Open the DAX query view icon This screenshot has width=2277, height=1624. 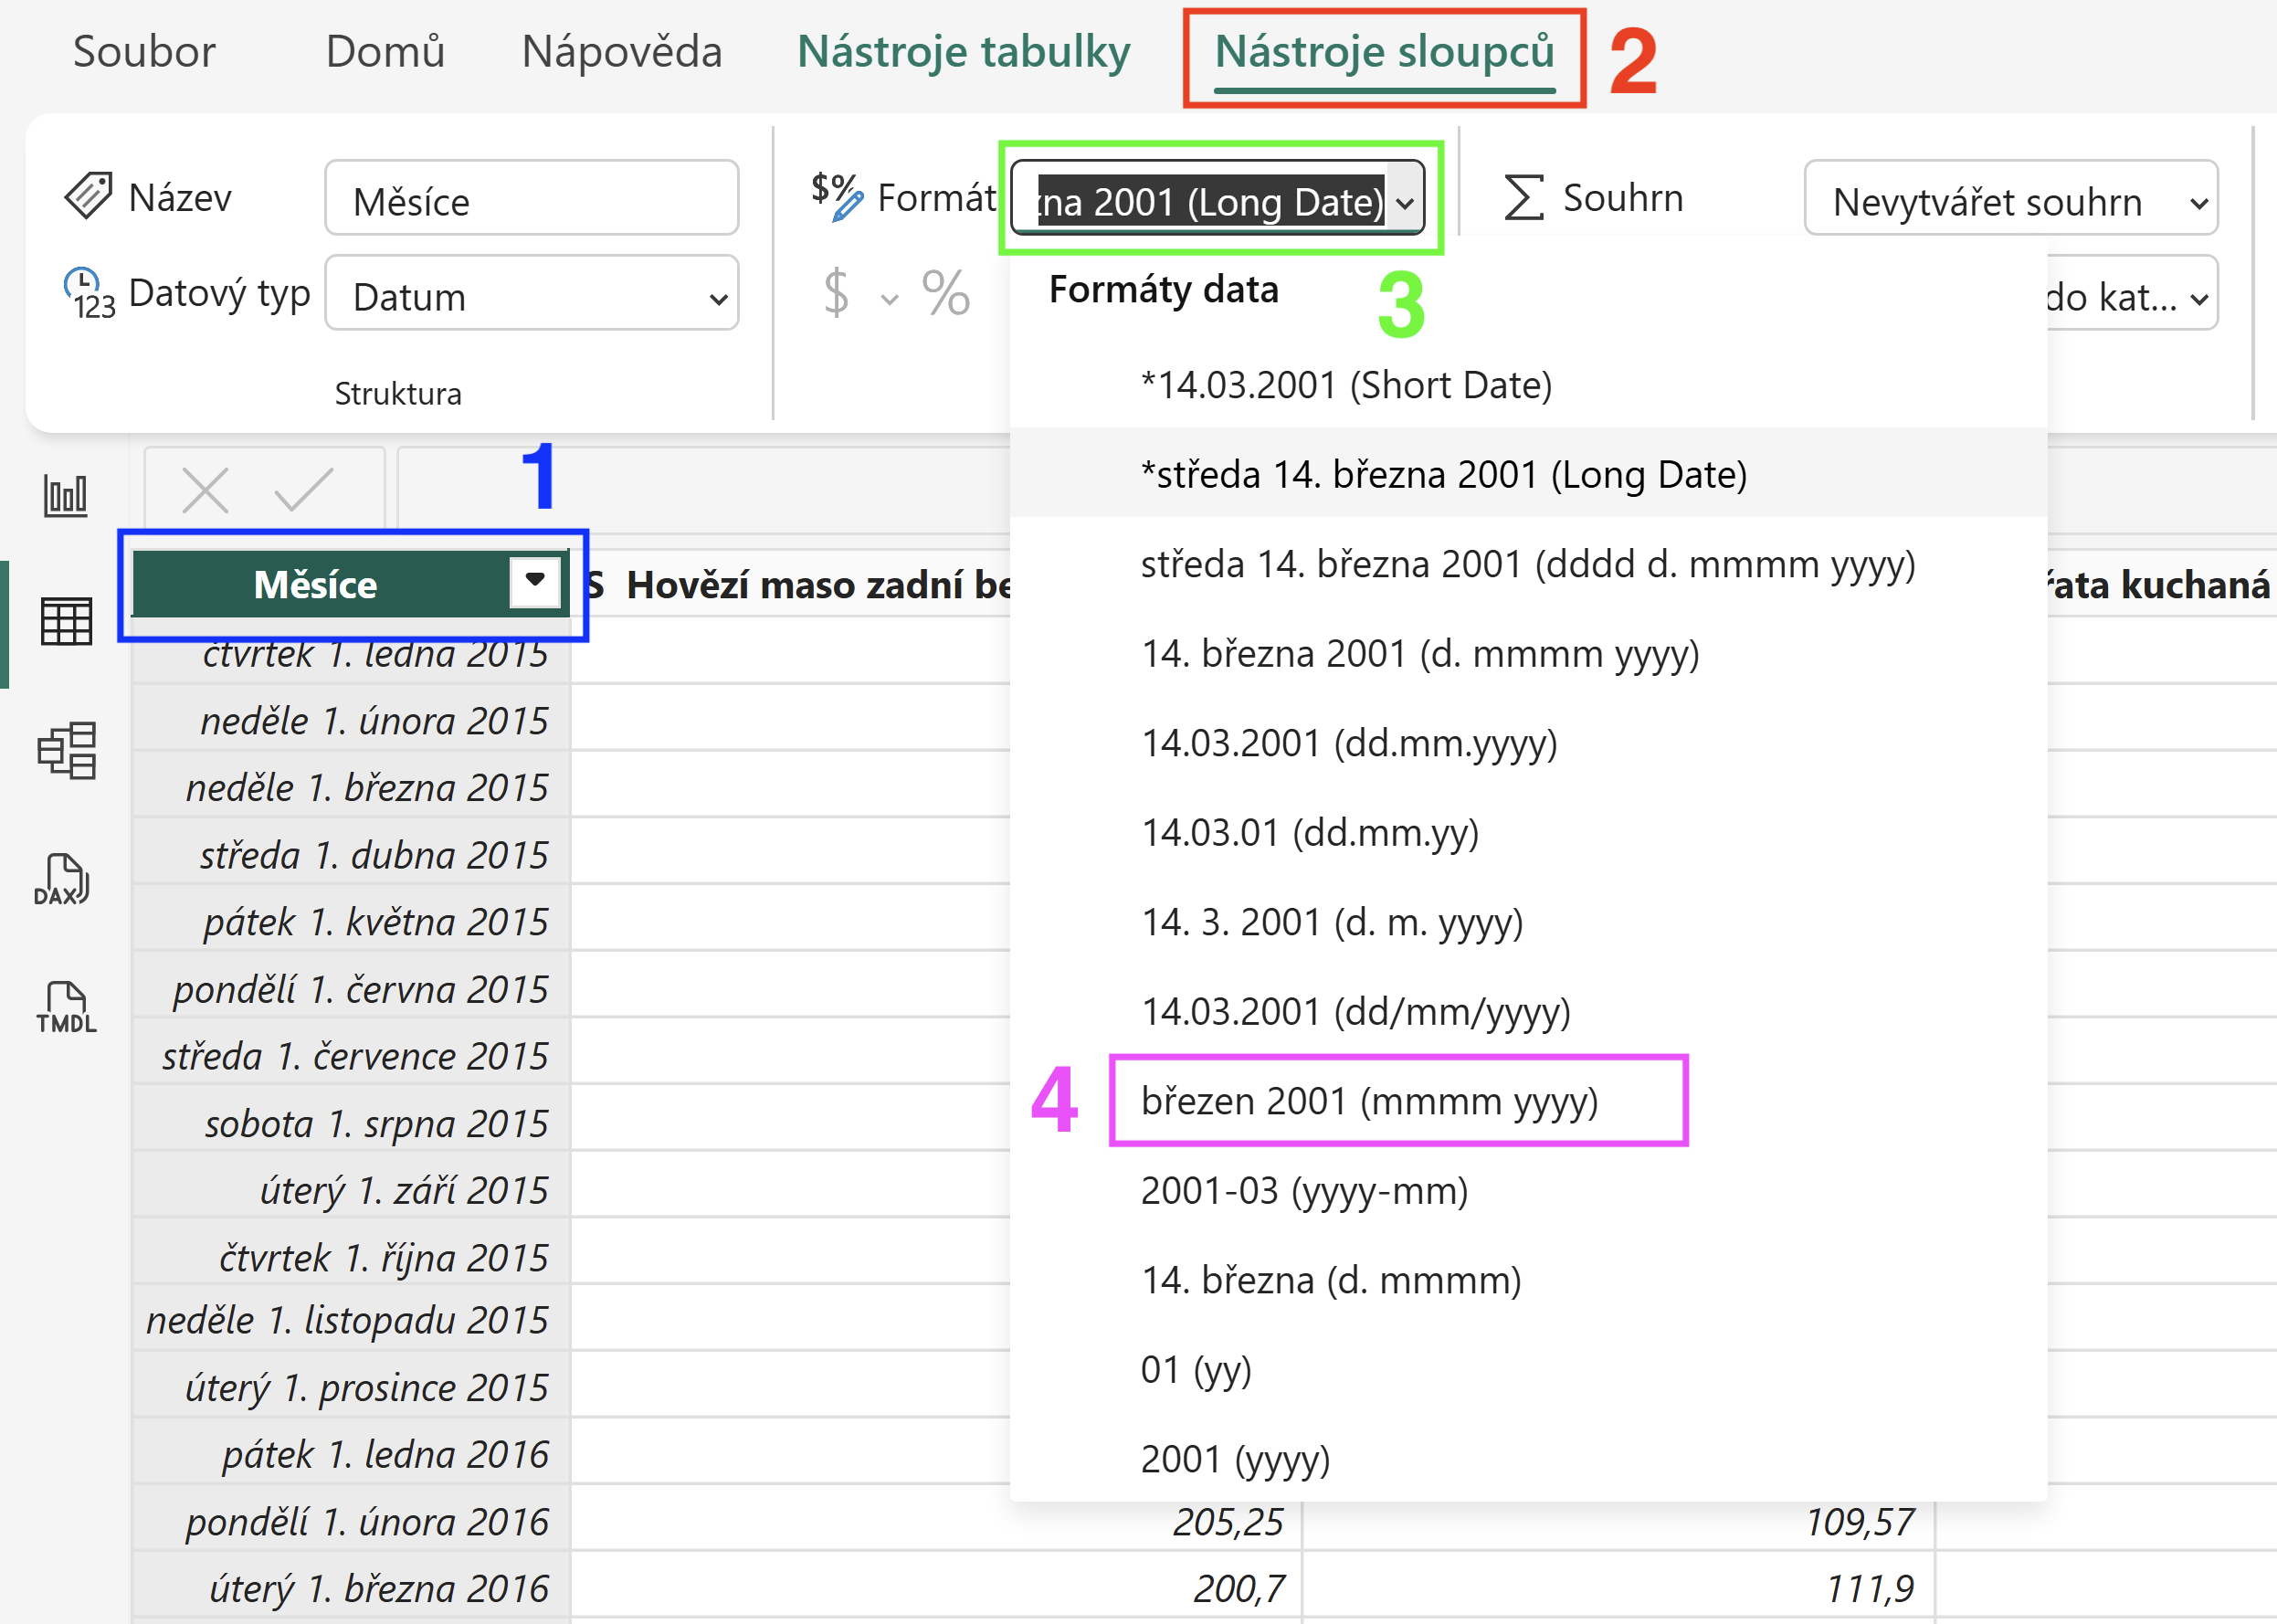(62, 880)
